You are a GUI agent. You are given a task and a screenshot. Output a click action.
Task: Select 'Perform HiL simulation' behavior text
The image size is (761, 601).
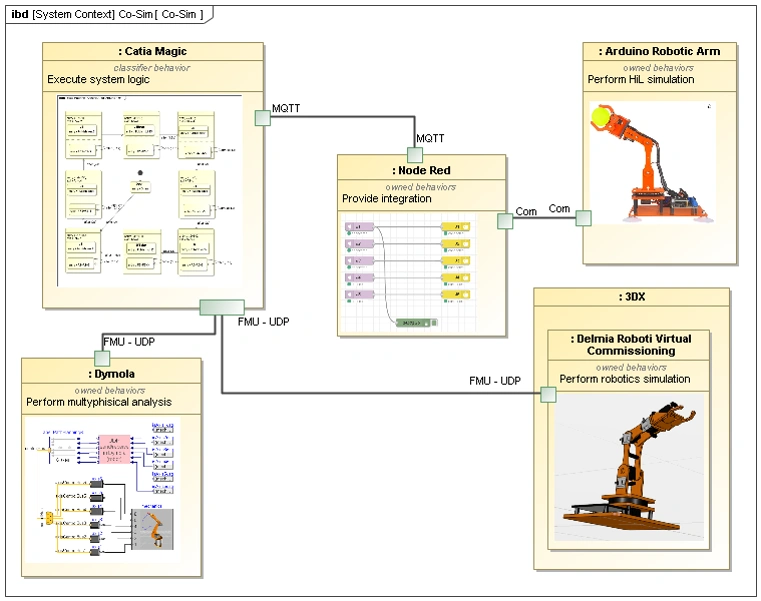[x=641, y=79]
